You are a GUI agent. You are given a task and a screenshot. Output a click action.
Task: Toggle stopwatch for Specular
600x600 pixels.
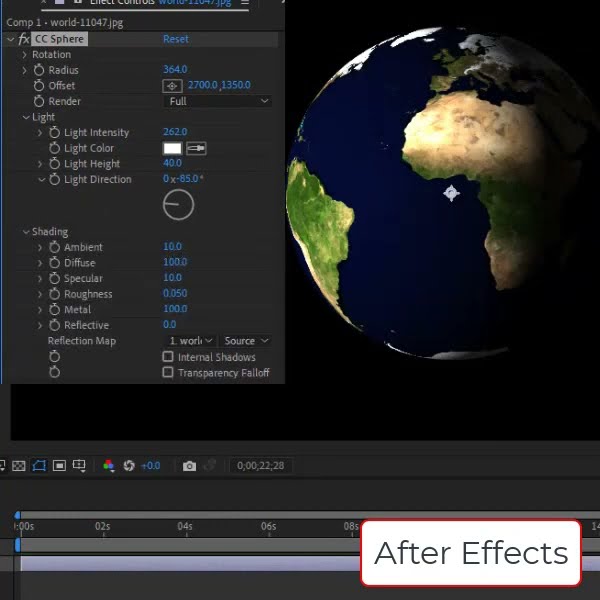[54, 278]
